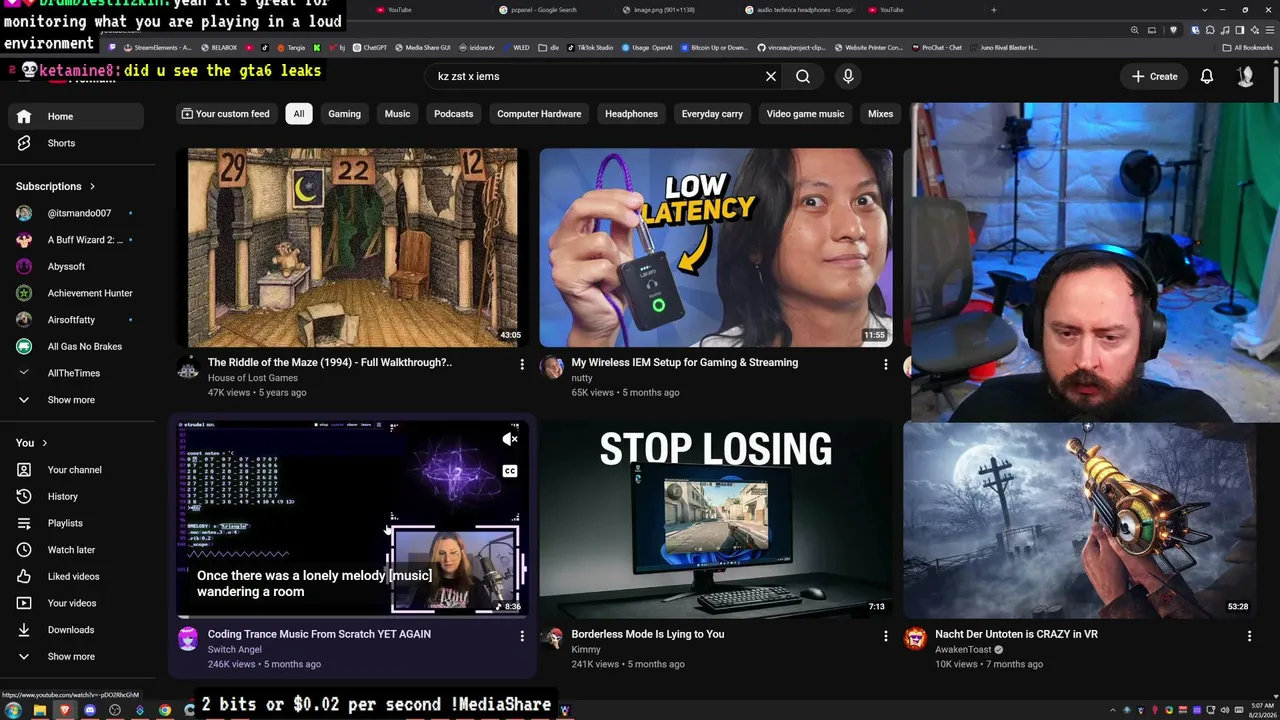
Task: Open the Your channel sidebar icon
Action: pos(24,470)
